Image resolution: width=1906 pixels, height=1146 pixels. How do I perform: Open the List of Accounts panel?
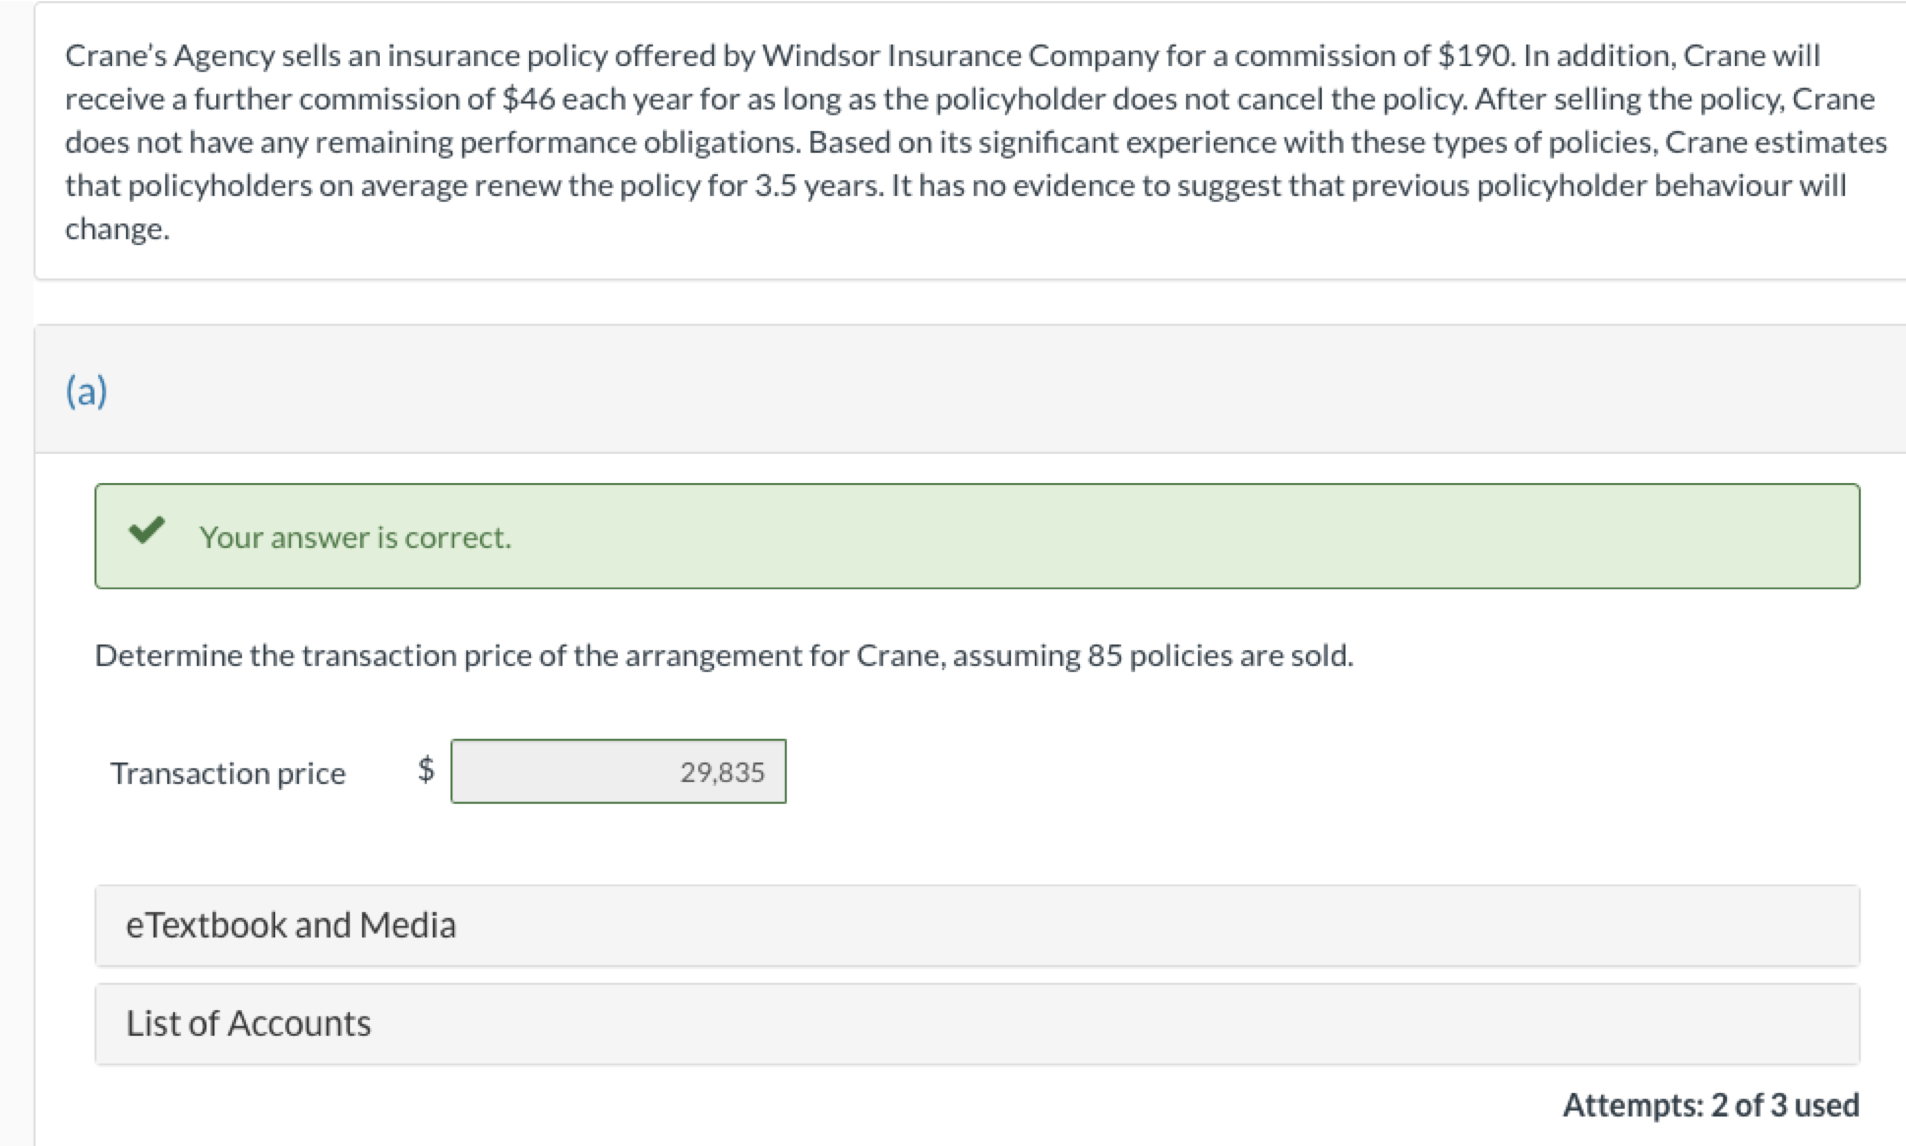(x=248, y=1023)
